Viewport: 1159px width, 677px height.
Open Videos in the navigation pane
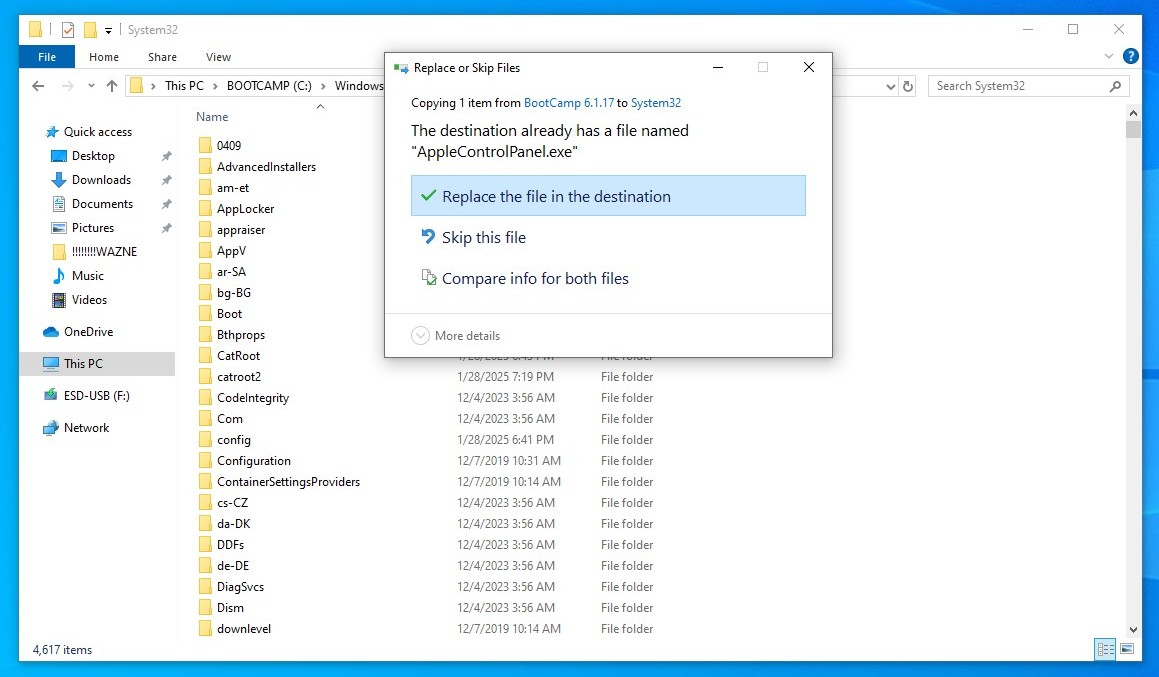pos(89,299)
